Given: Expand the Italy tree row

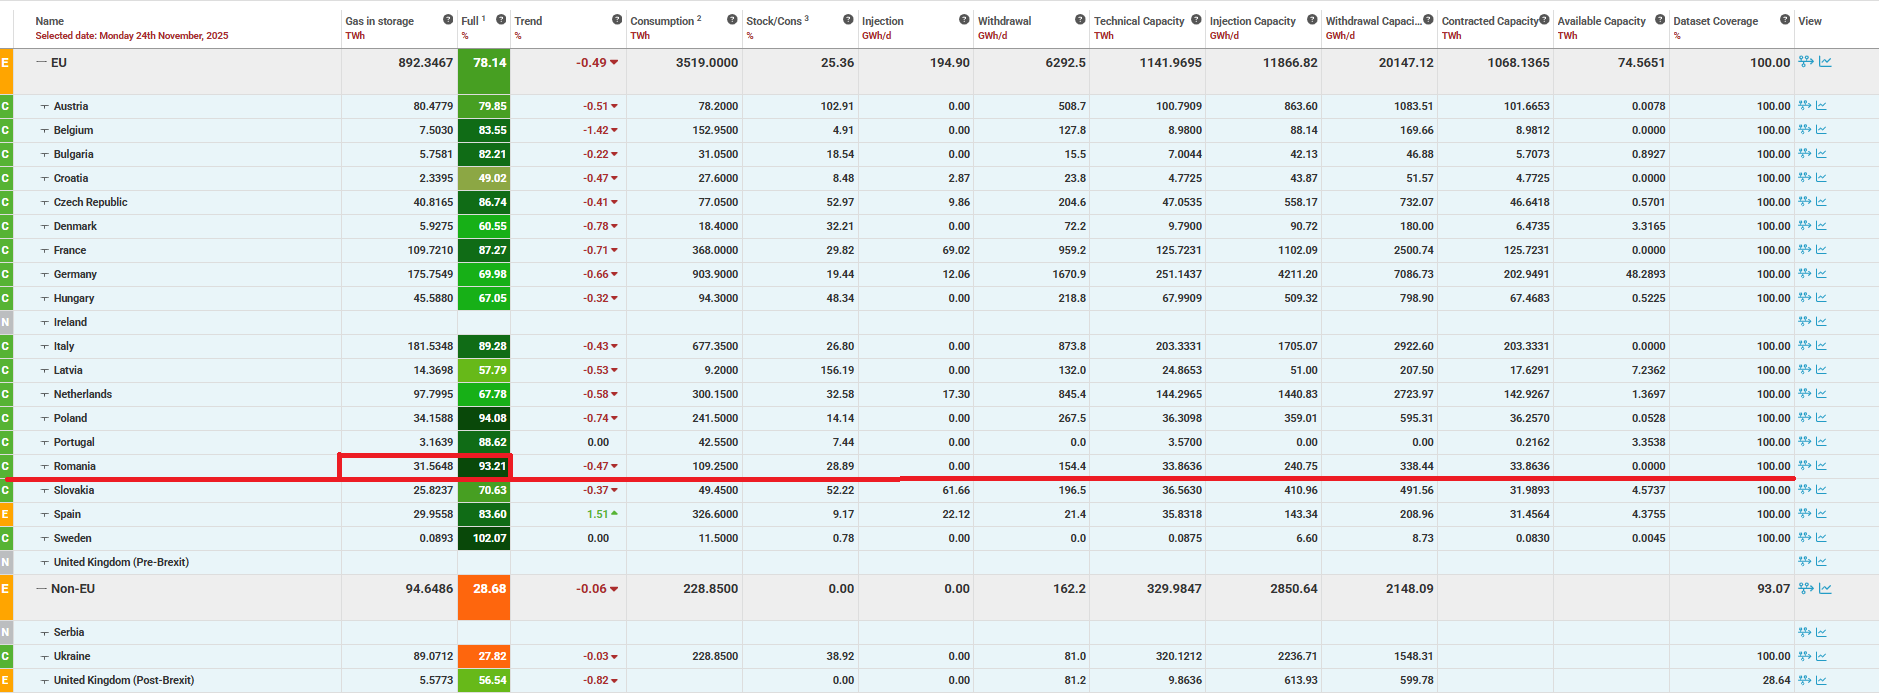Looking at the screenshot, I should pyautogui.click(x=45, y=346).
